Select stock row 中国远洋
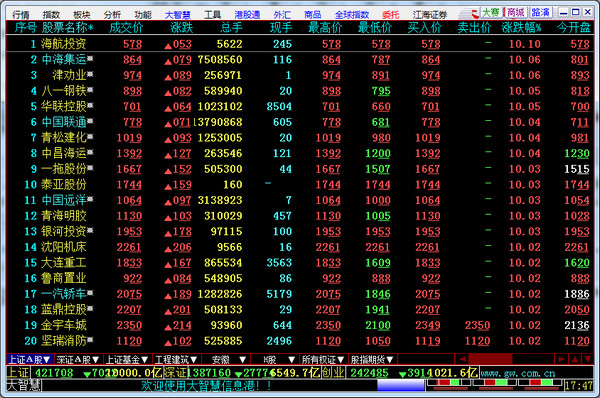Viewport: 600px width, 398px height. coord(300,200)
